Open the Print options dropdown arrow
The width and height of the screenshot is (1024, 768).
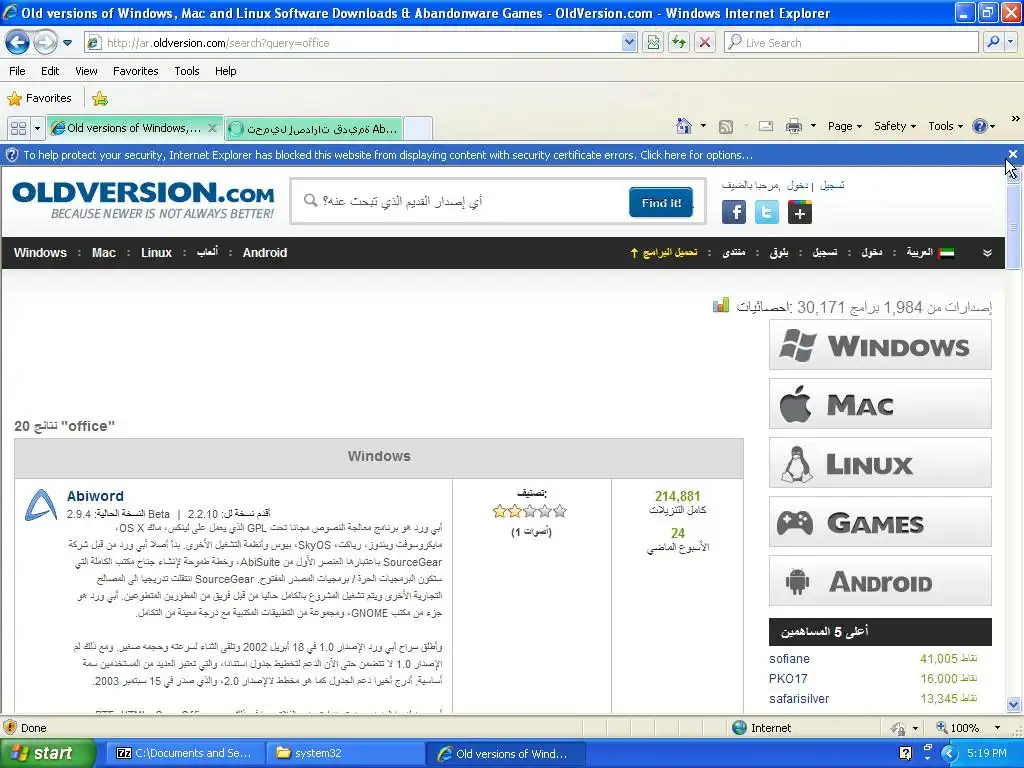(813, 126)
